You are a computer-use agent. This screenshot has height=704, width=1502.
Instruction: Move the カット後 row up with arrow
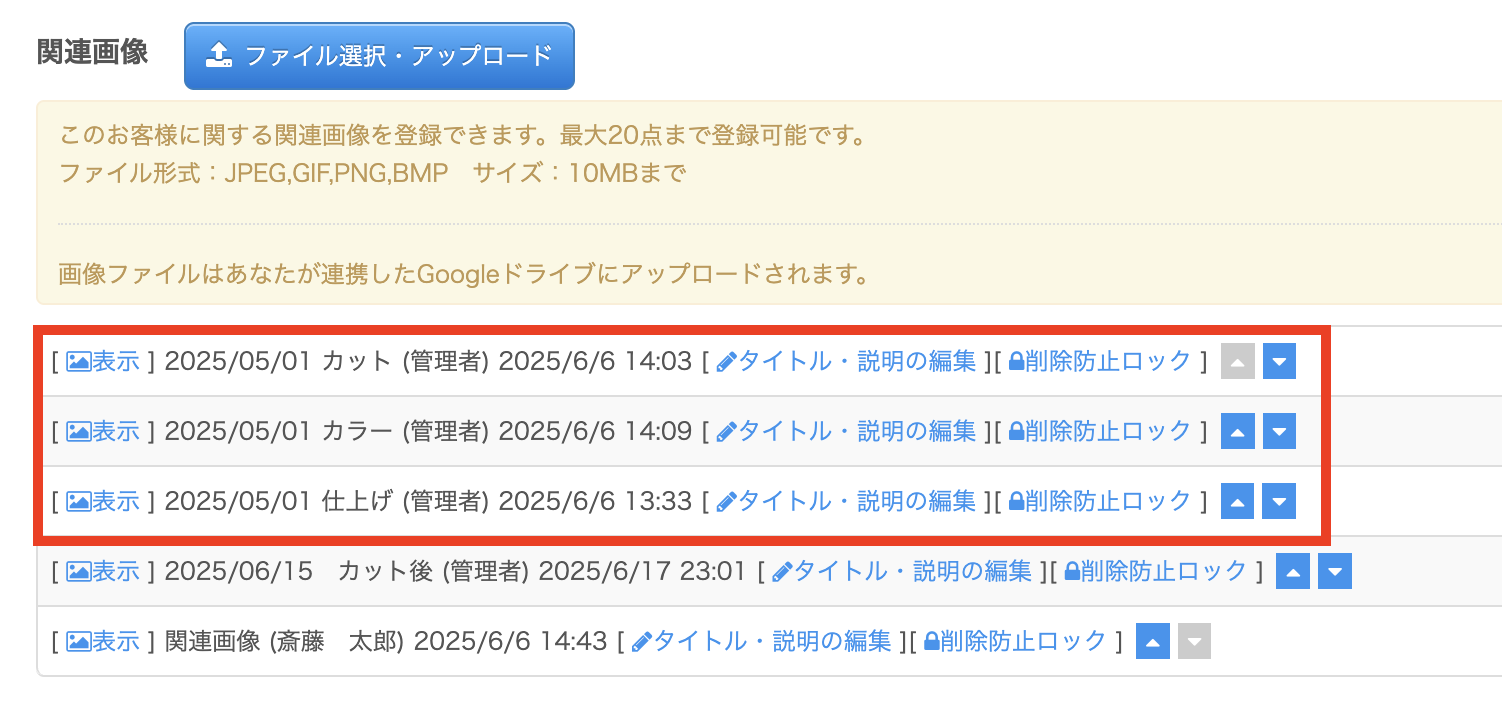coord(1294,571)
